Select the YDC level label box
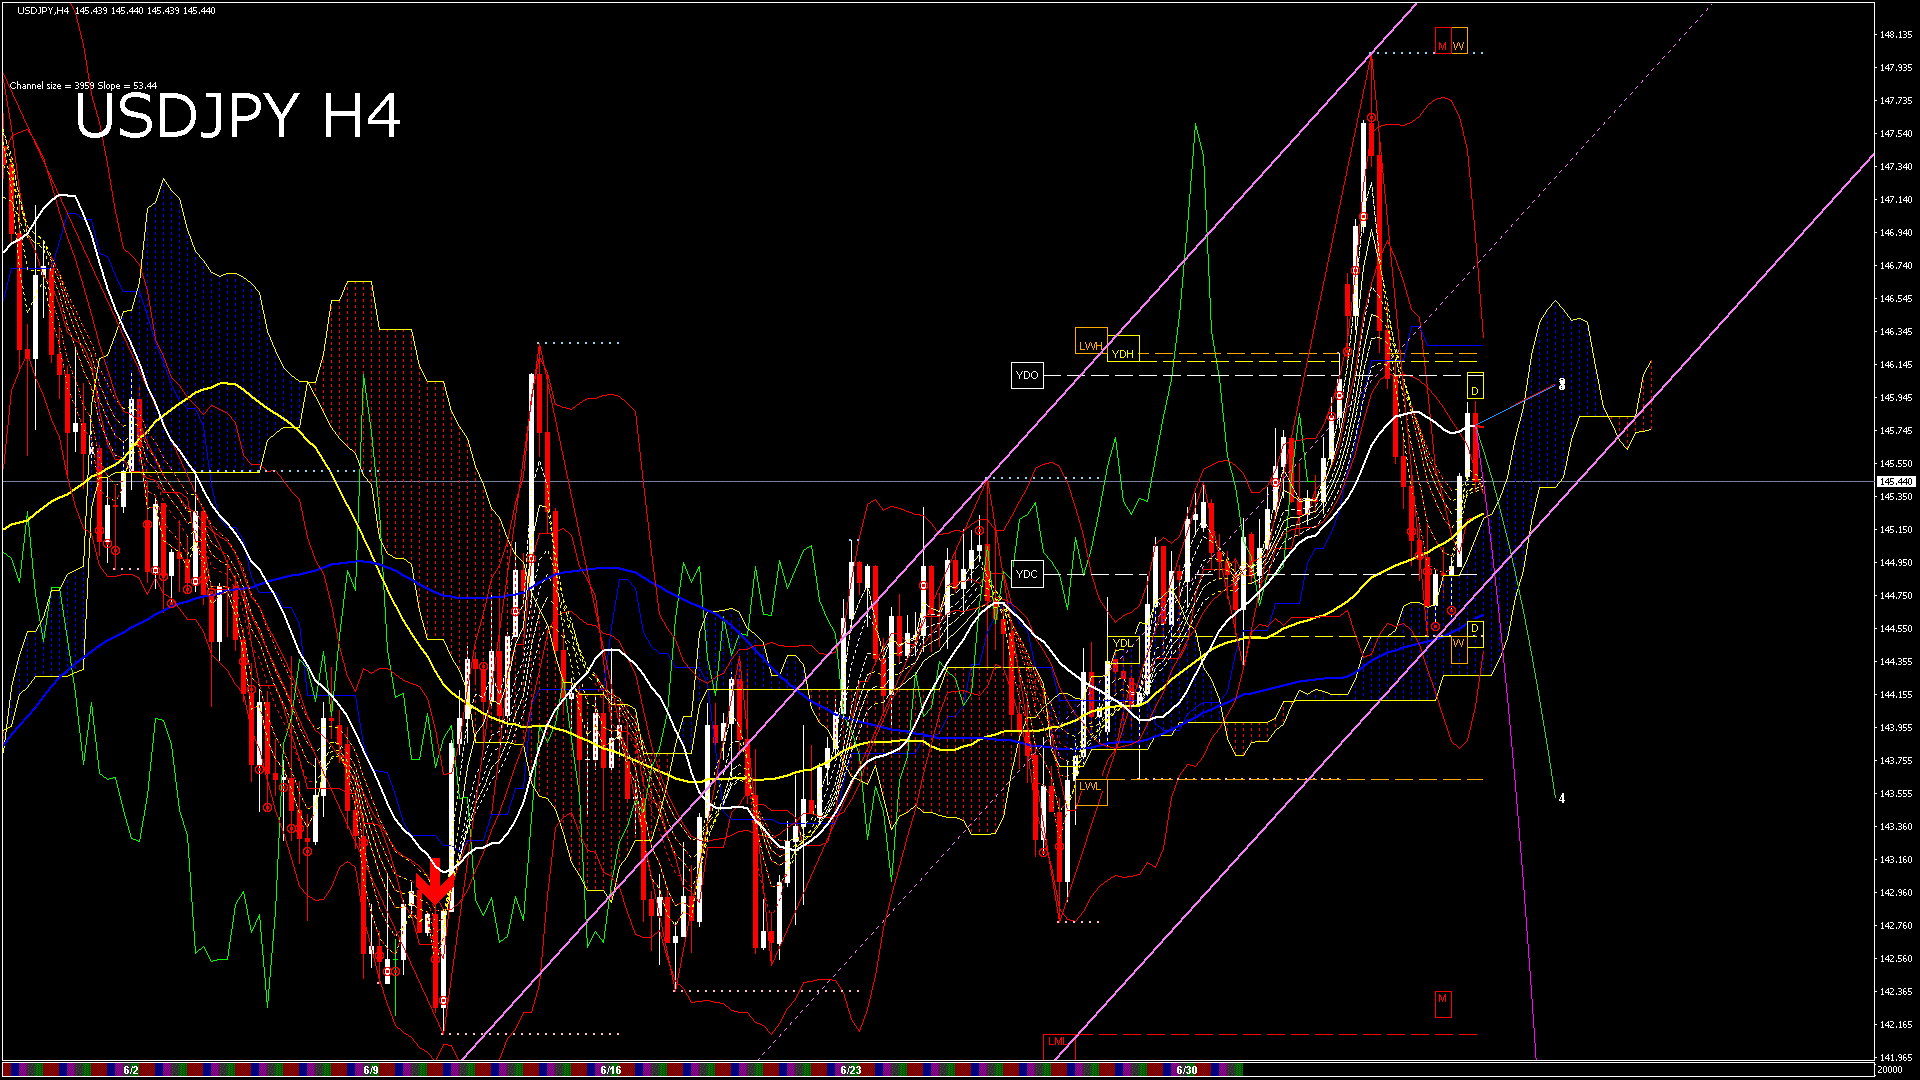 (x=1027, y=574)
